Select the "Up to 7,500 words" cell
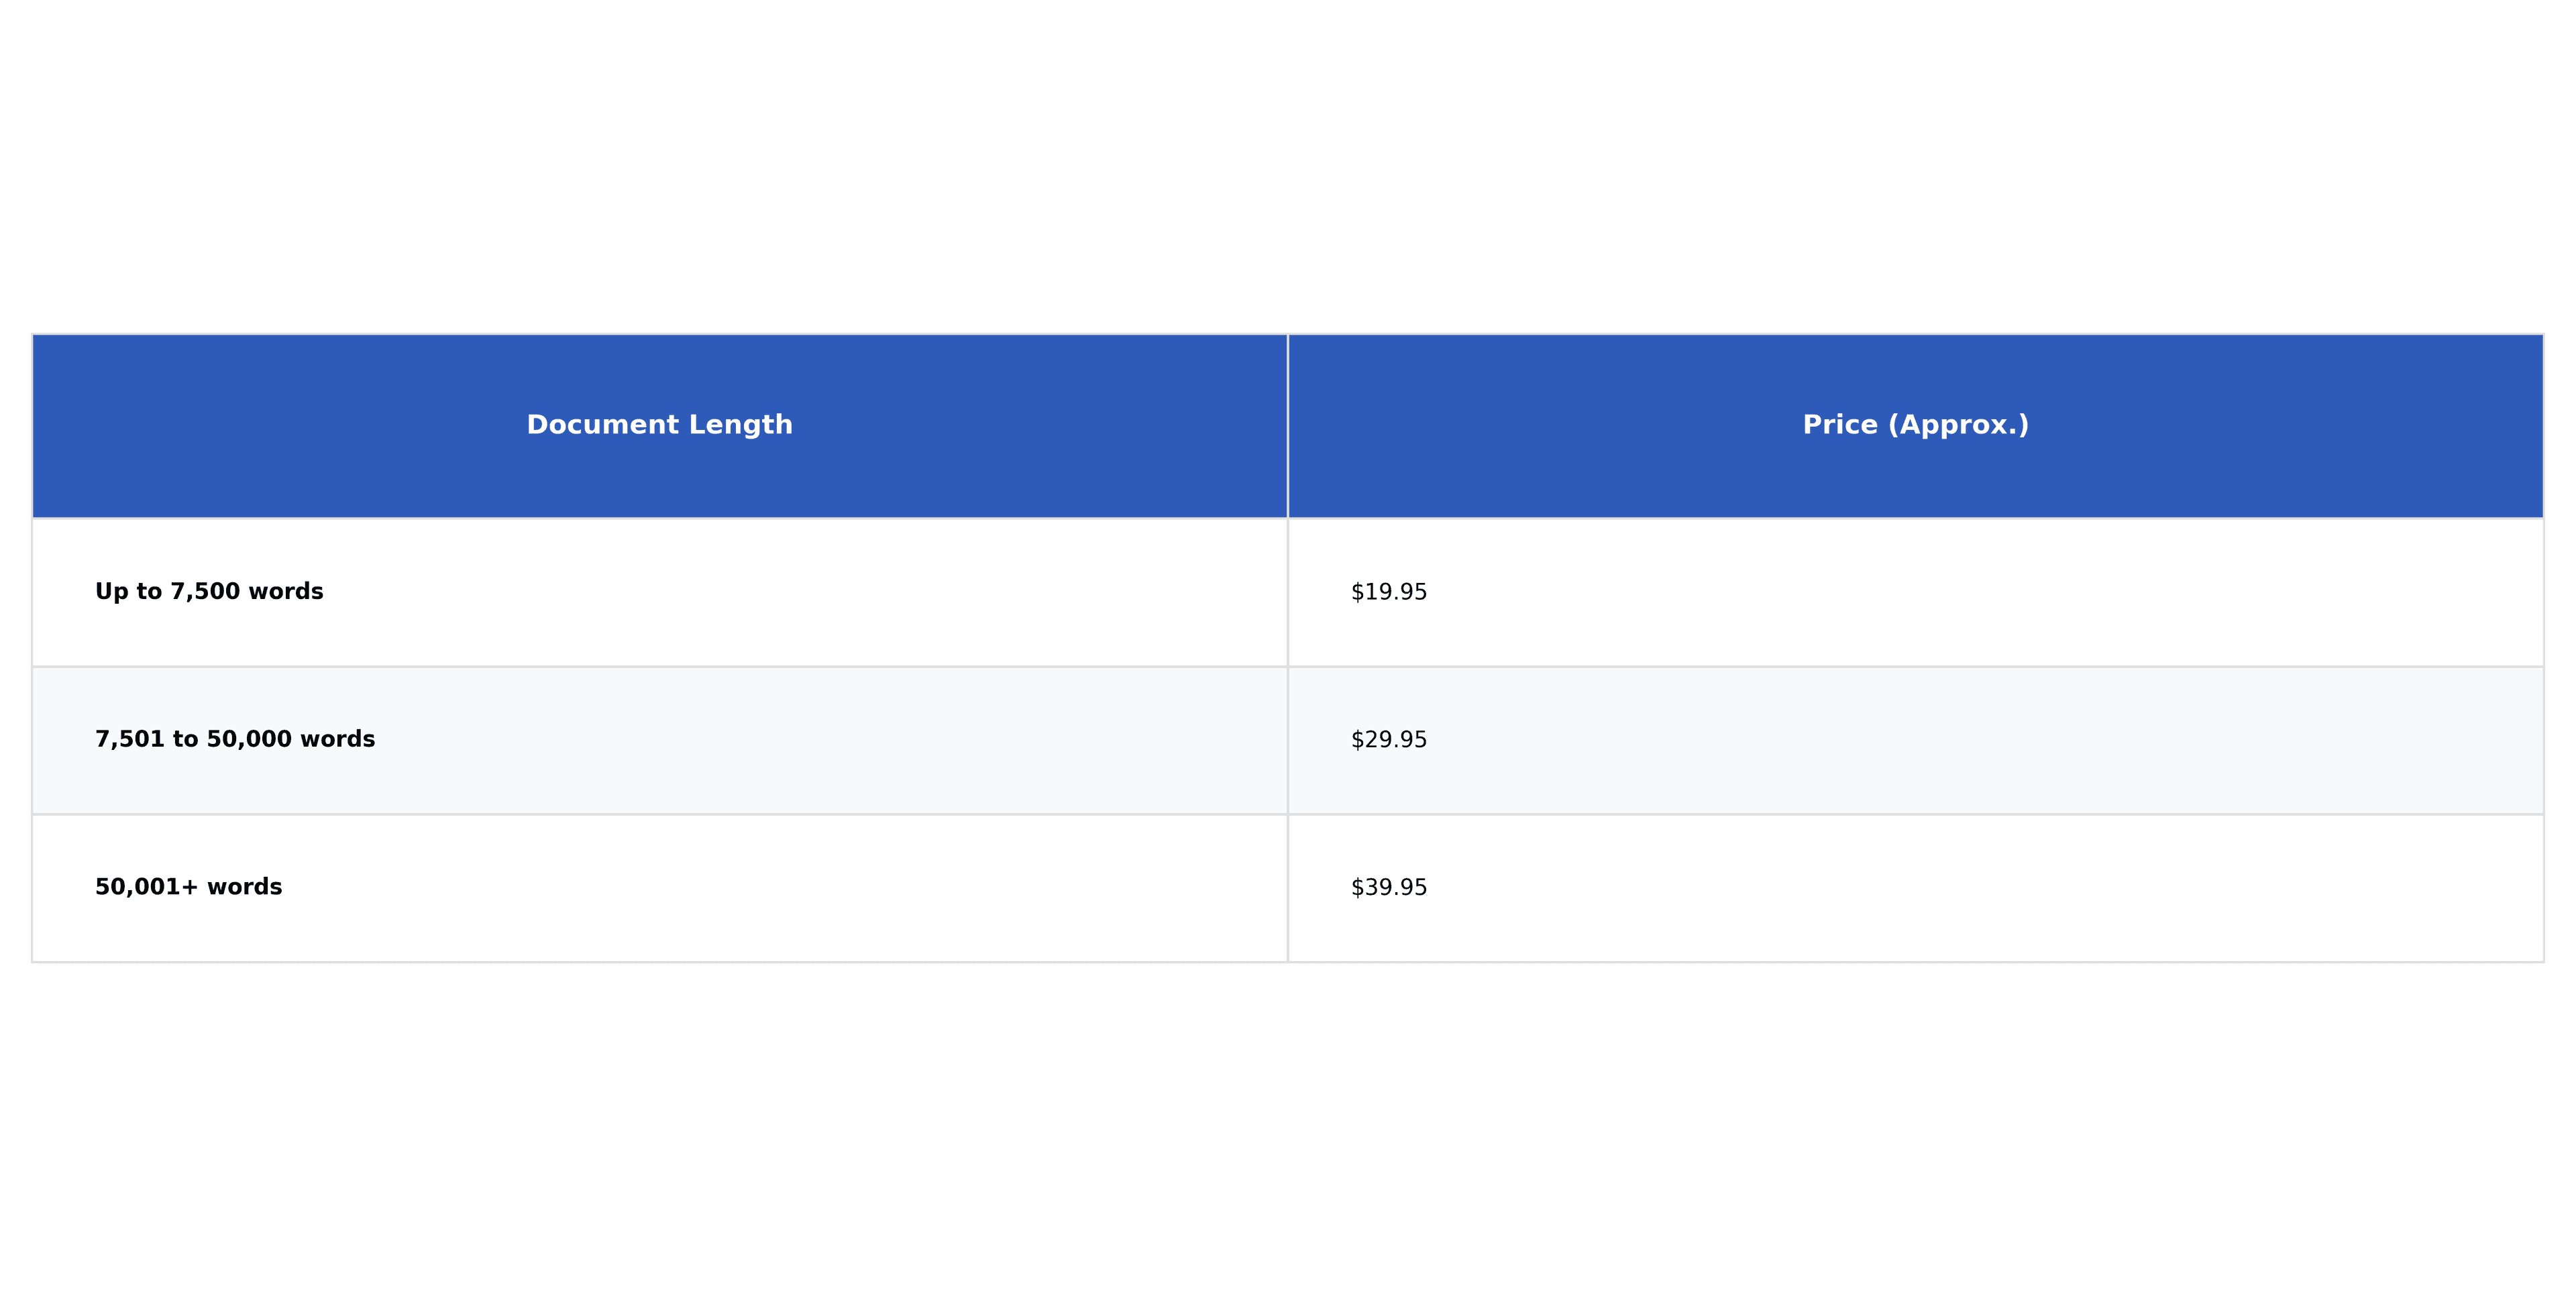Screen dimensions: 2576x1296 click(209, 592)
